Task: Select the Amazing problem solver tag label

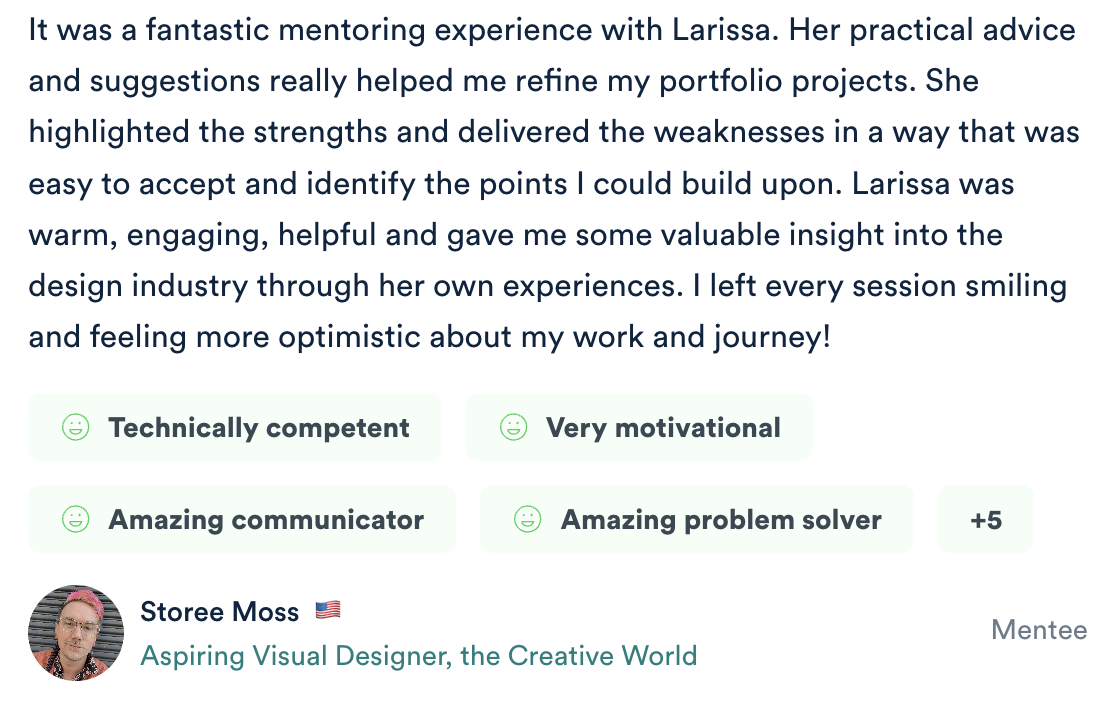Action: pyautogui.click(x=721, y=520)
